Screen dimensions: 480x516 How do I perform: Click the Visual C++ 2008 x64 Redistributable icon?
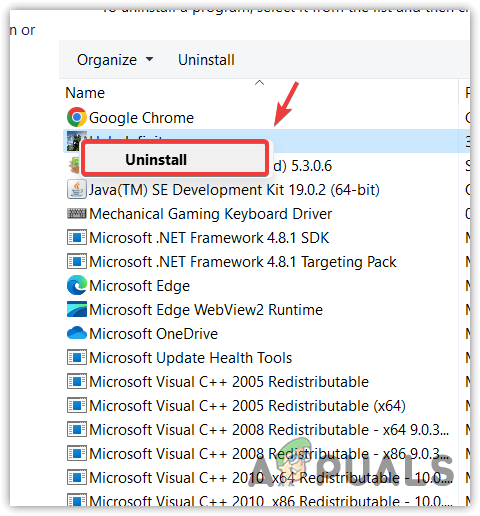point(77,429)
